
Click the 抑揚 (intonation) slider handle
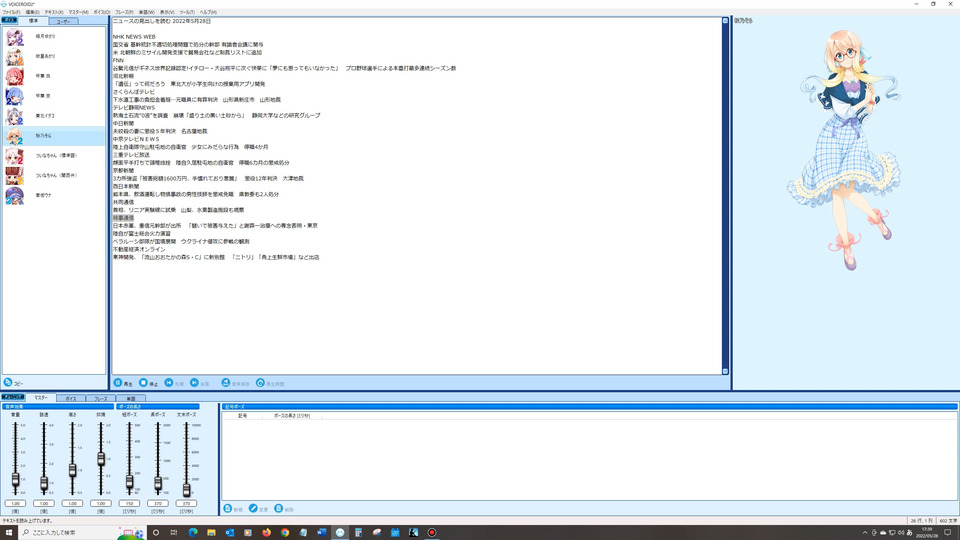pyautogui.click(x=101, y=459)
